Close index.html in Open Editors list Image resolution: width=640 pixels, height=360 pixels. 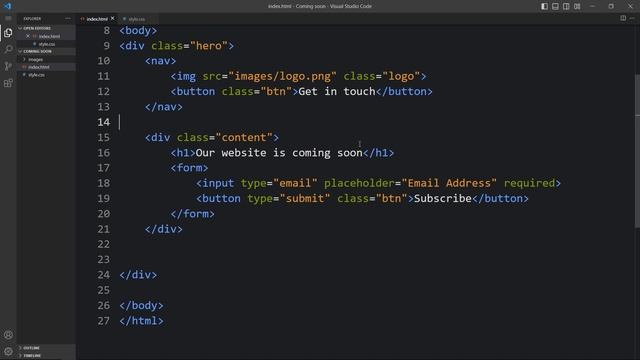coord(28,36)
